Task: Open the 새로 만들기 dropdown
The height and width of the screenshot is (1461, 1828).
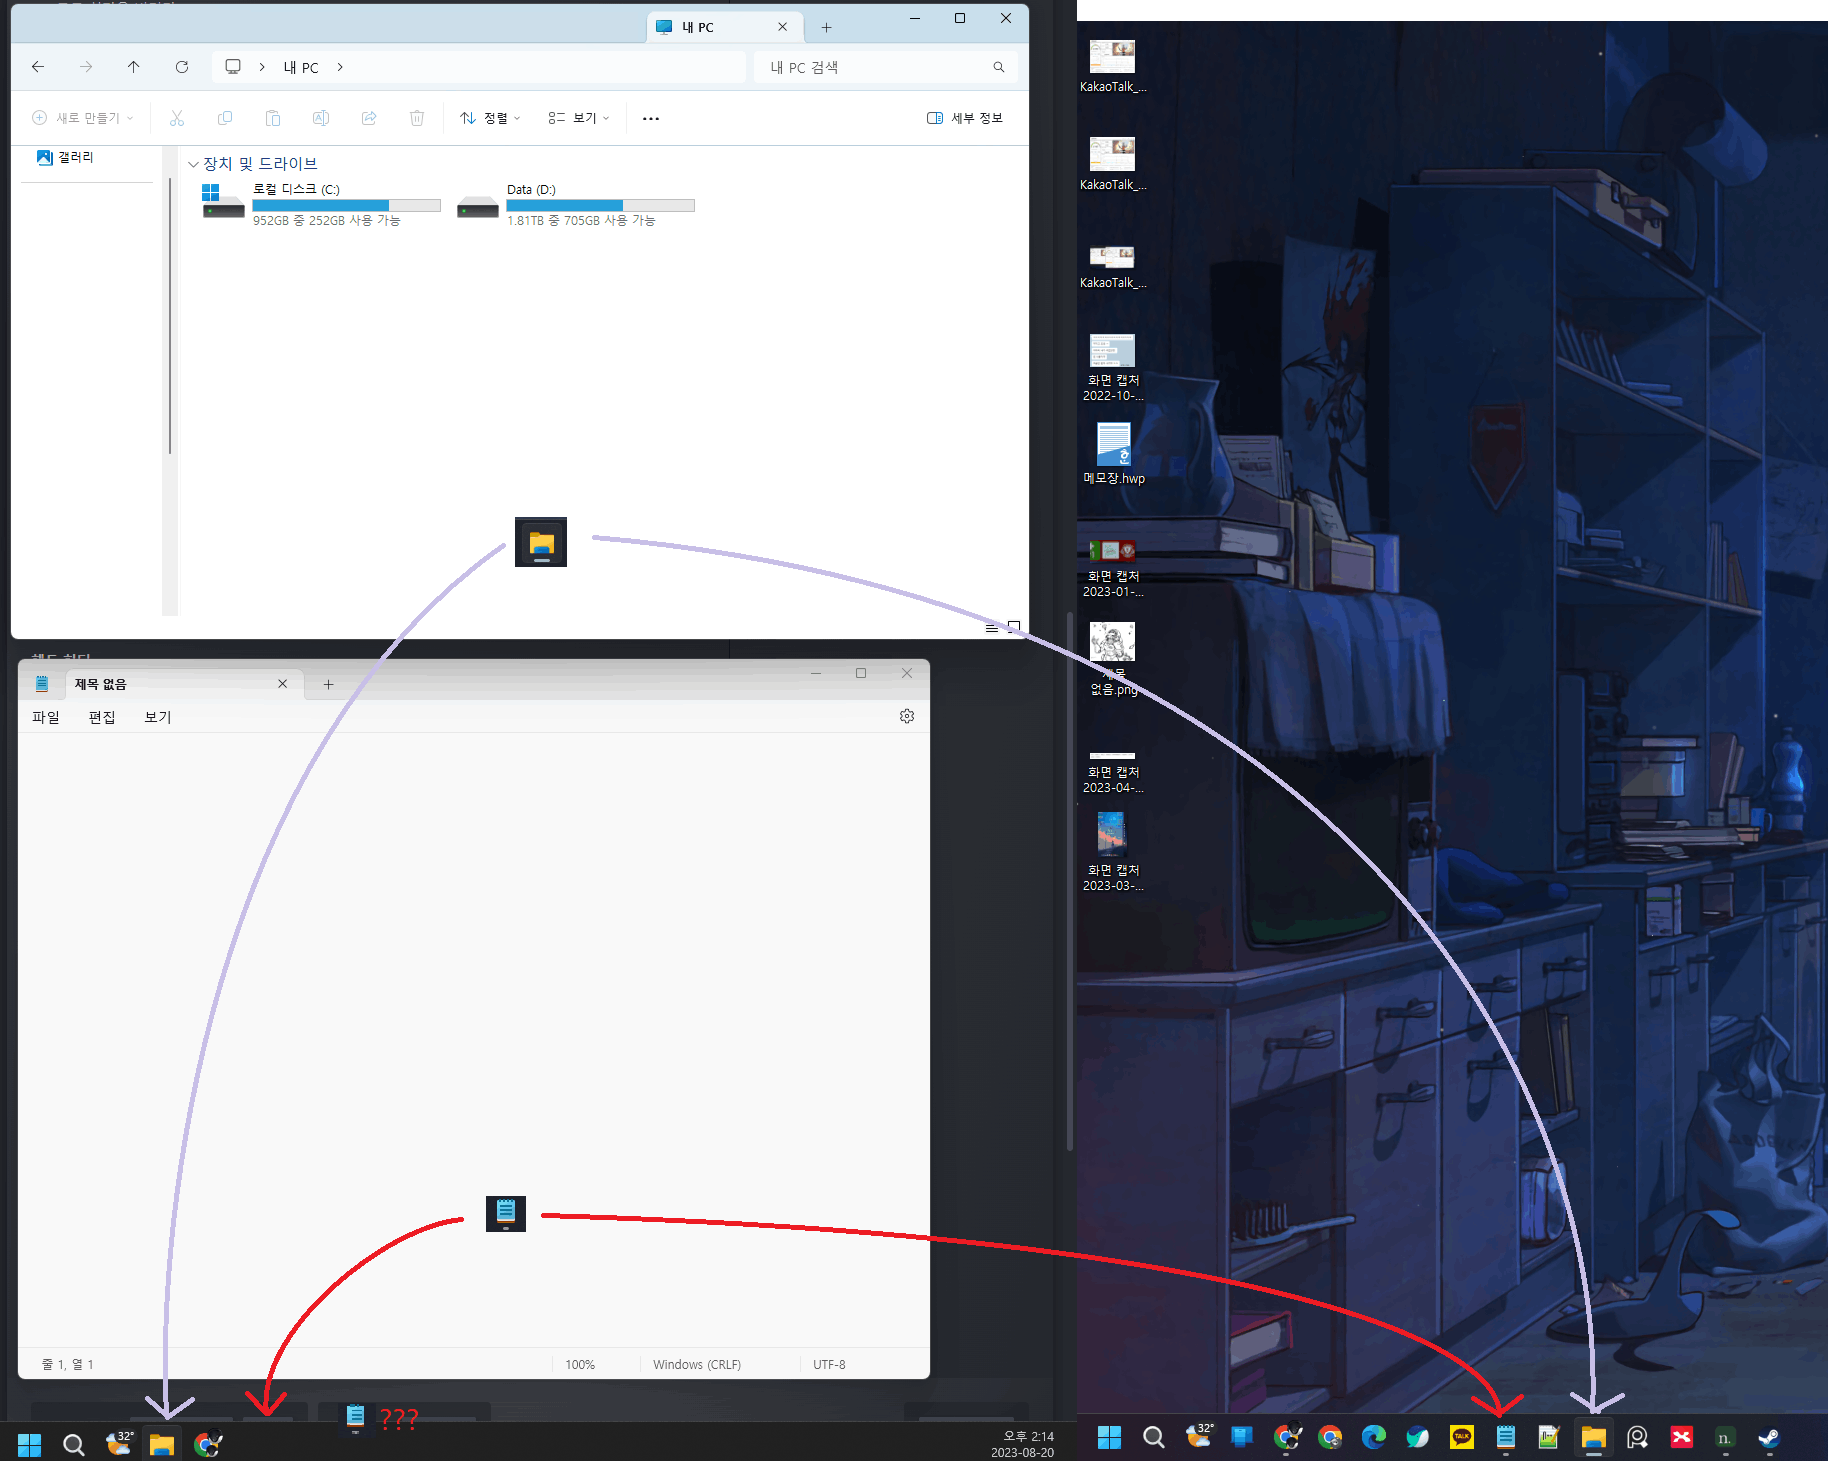Action: coord(83,118)
